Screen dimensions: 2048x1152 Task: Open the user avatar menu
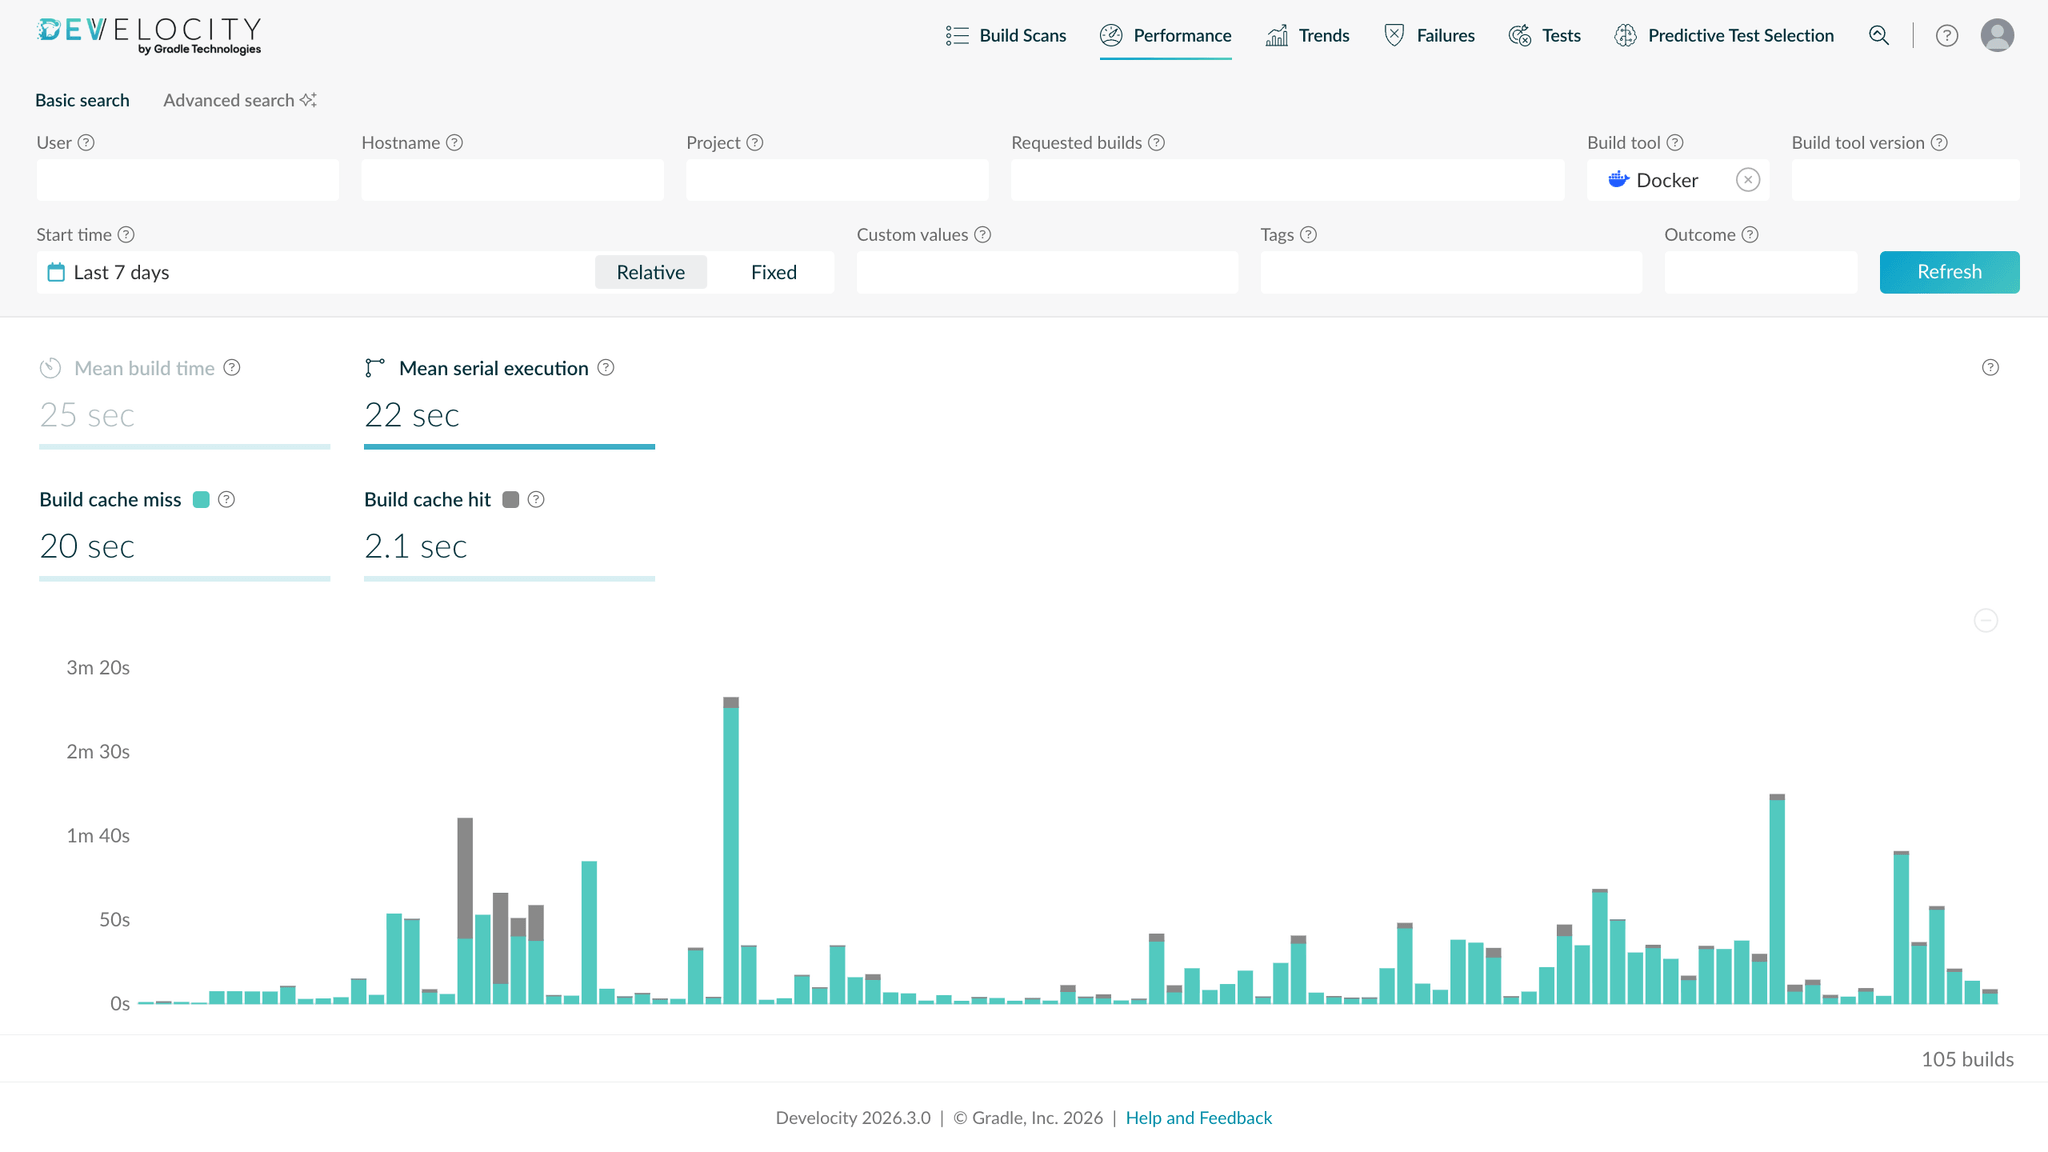click(x=1997, y=35)
